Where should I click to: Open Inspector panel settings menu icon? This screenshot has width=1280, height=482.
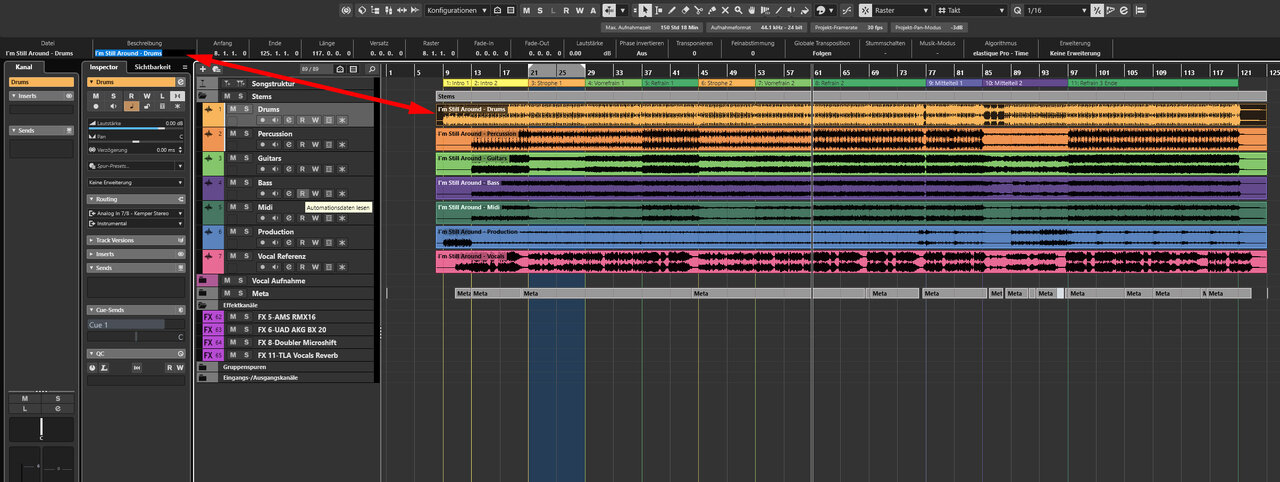pyautogui.click(x=185, y=67)
